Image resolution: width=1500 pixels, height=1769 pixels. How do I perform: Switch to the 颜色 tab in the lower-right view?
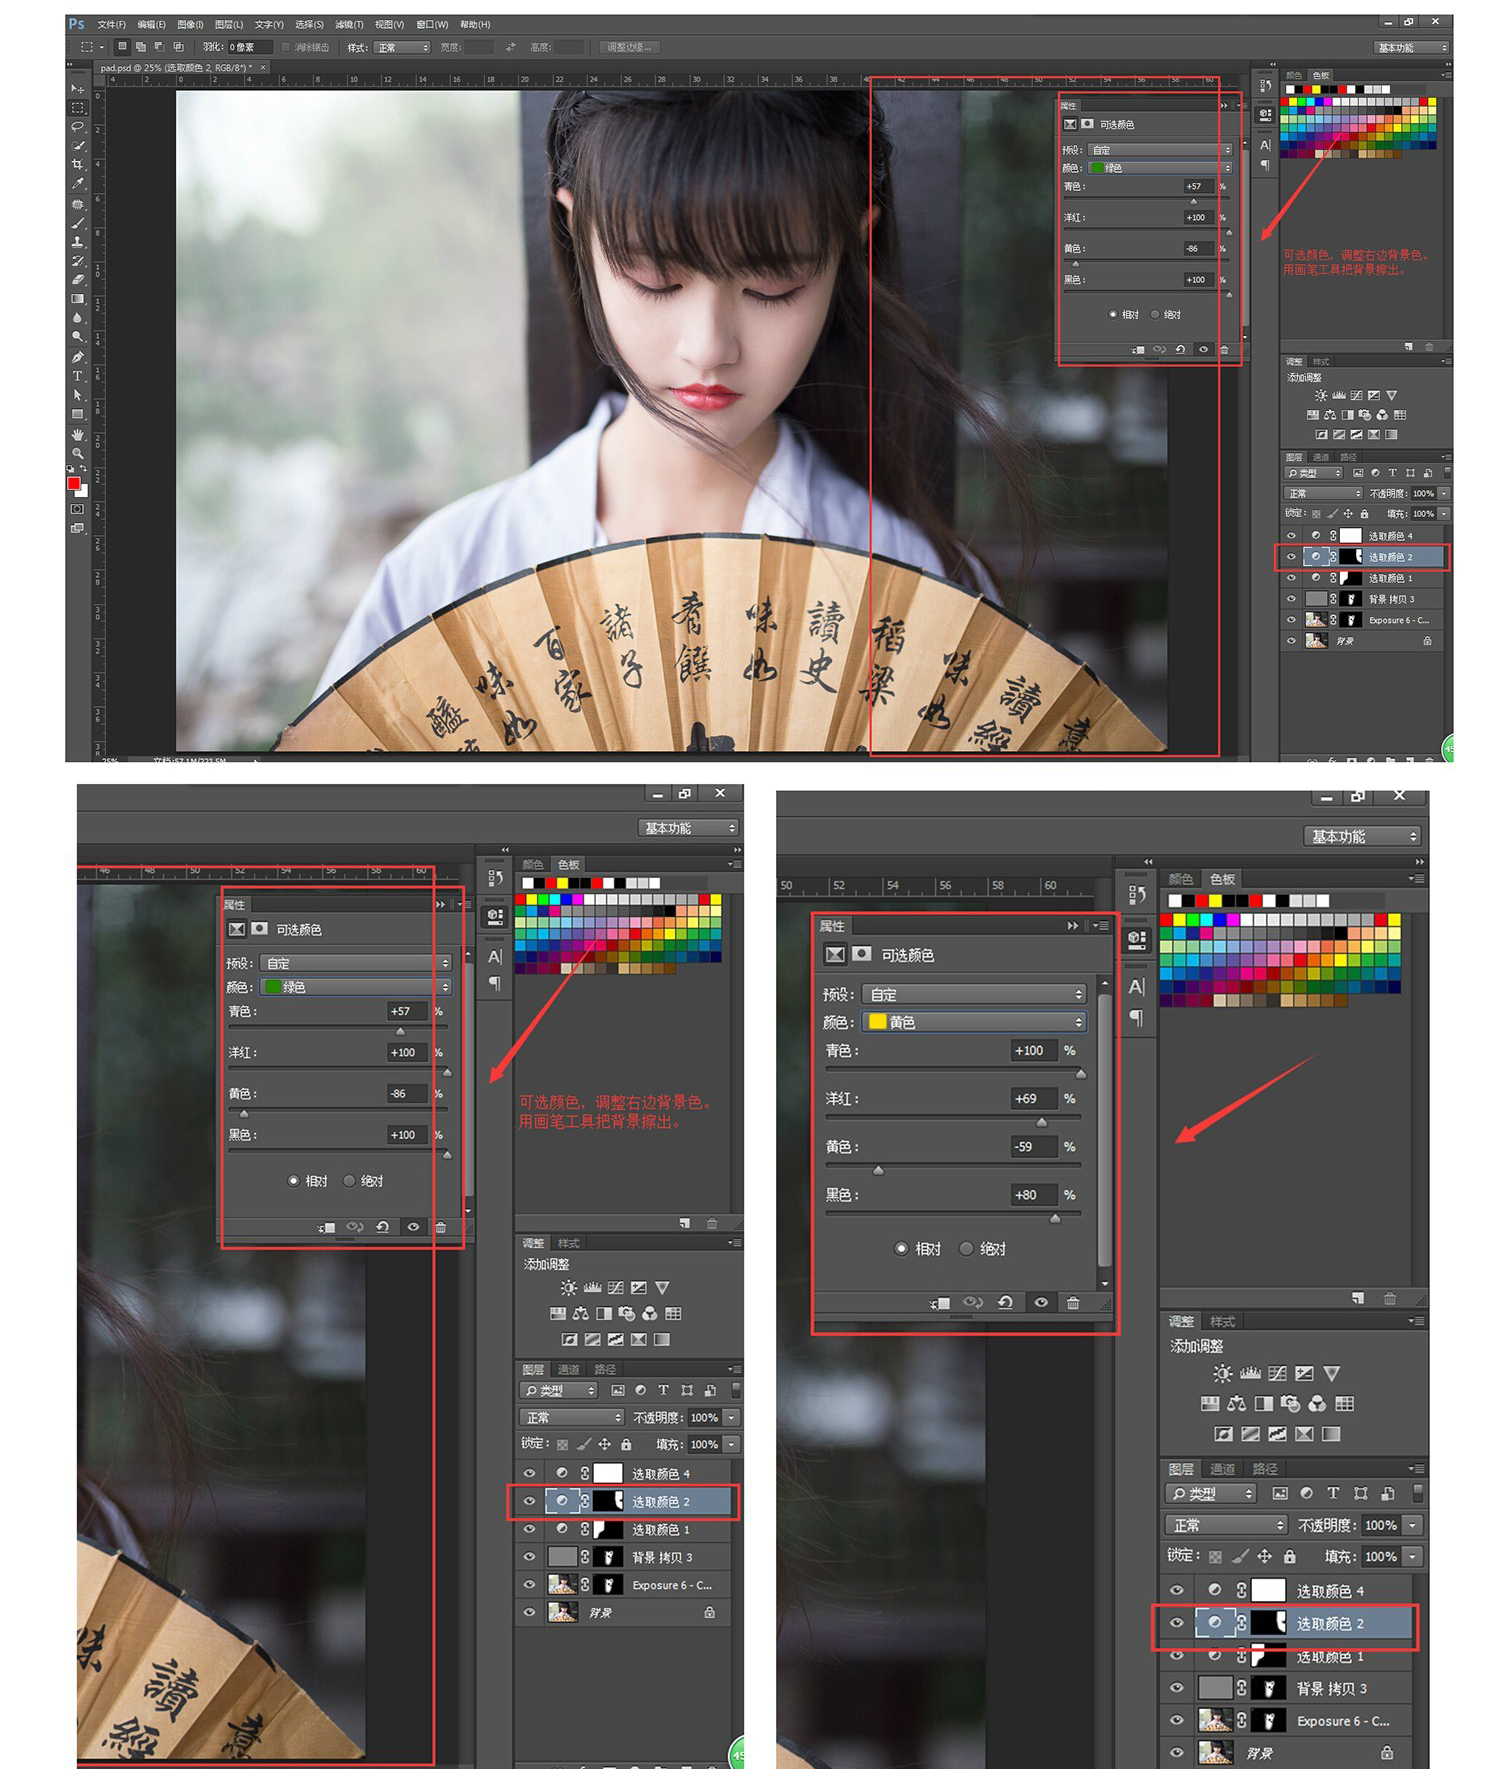(1181, 879)
